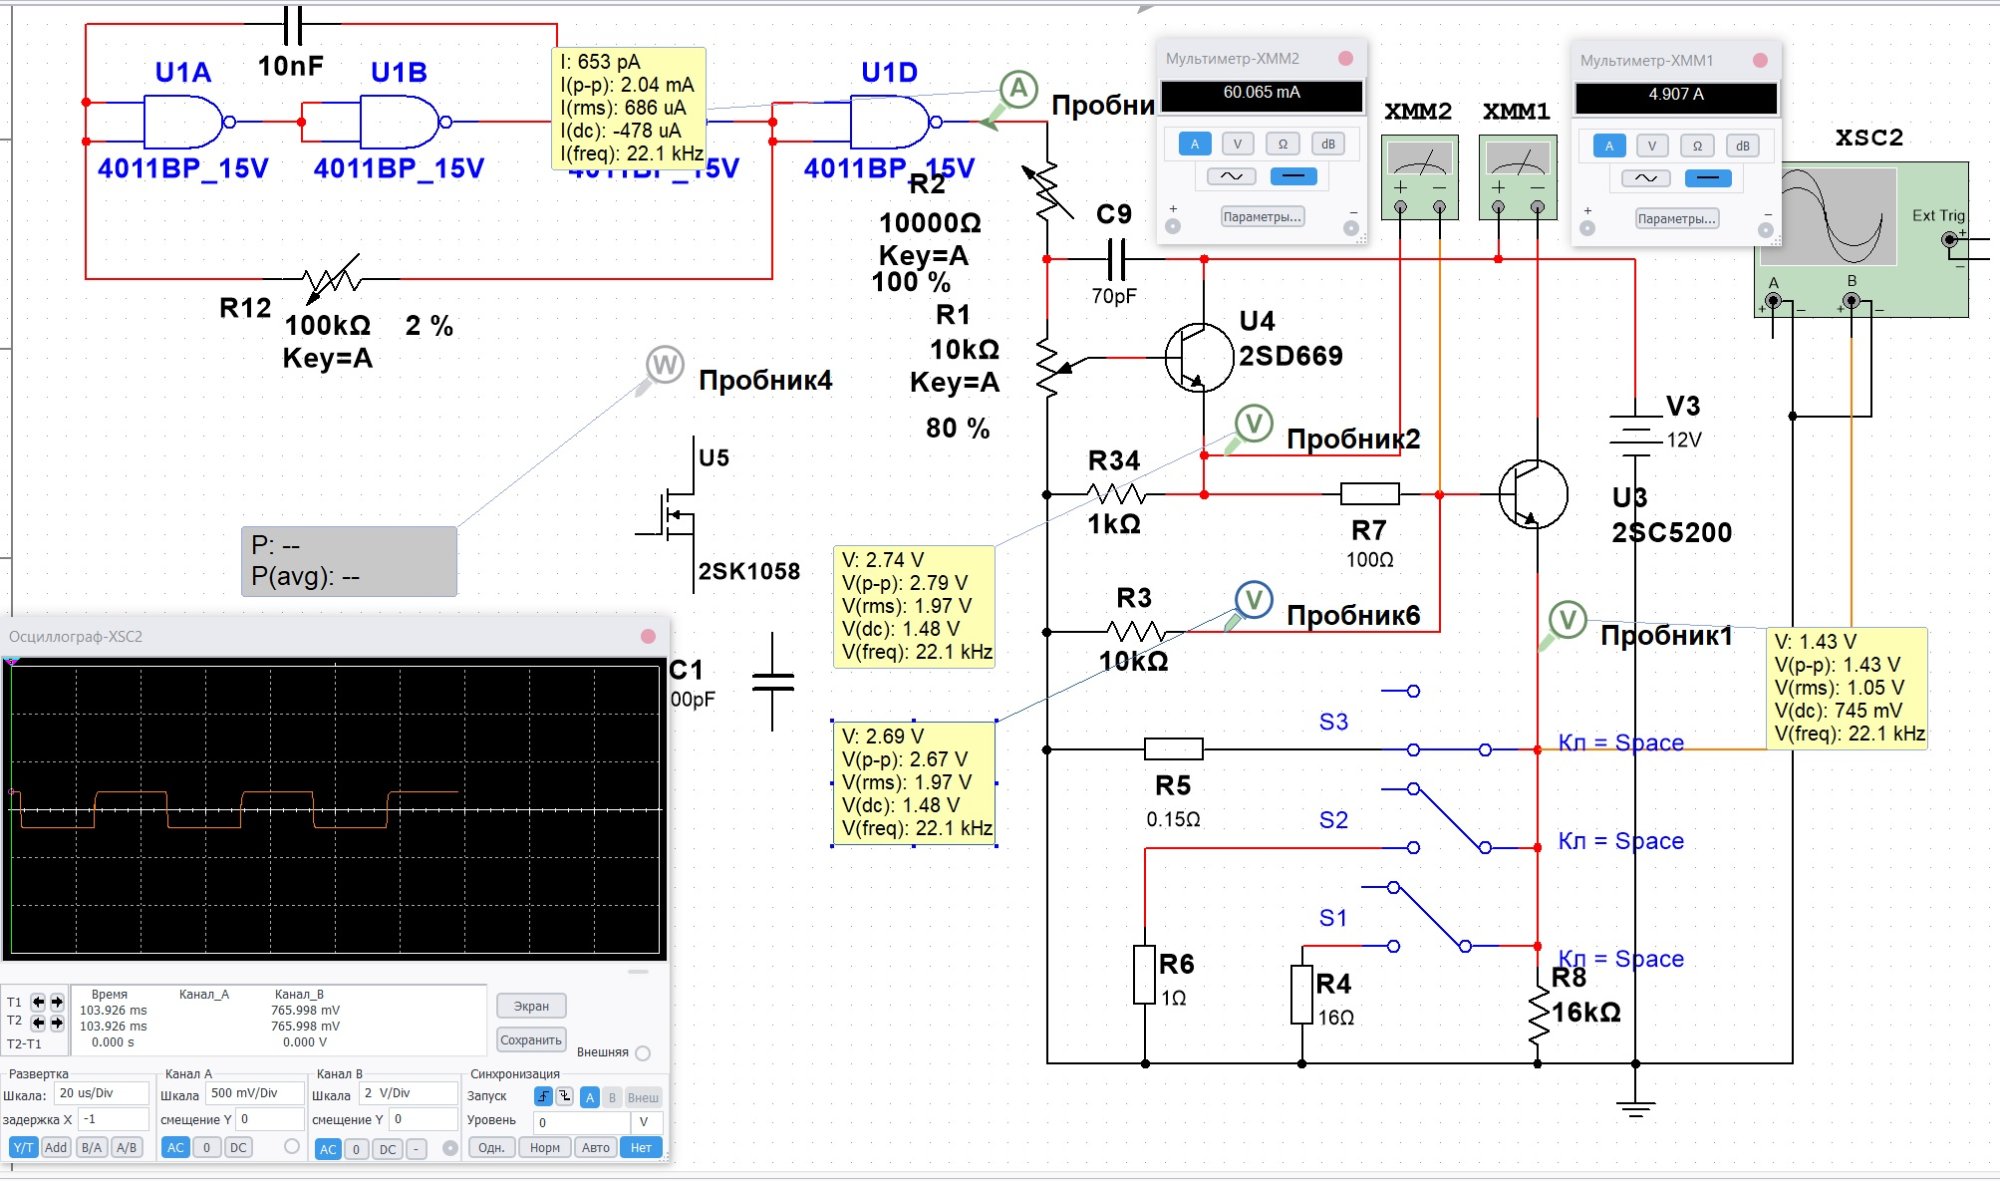2000x1181 pixels.
Task: Open Канал A scale 500 mV/Div field
Action: coord(254,1094)
